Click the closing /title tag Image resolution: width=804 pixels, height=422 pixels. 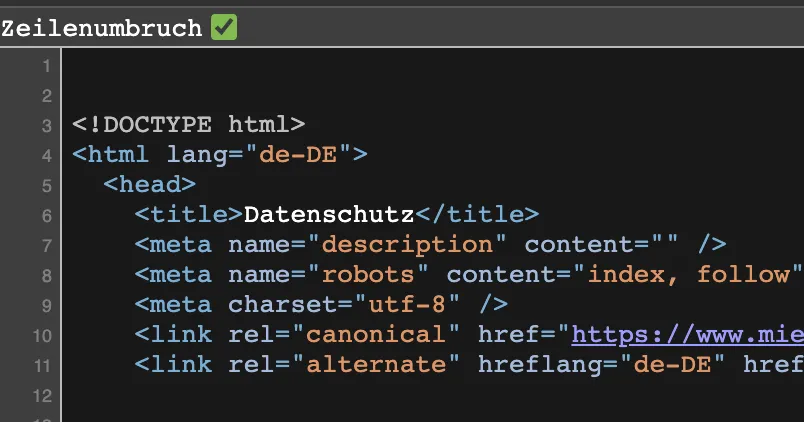(477, 214)
